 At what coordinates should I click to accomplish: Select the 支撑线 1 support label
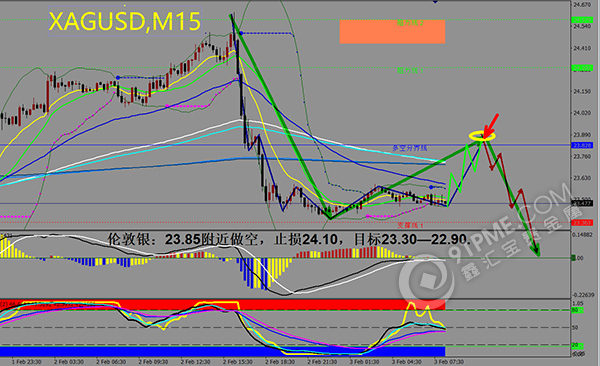click(410, 225)
